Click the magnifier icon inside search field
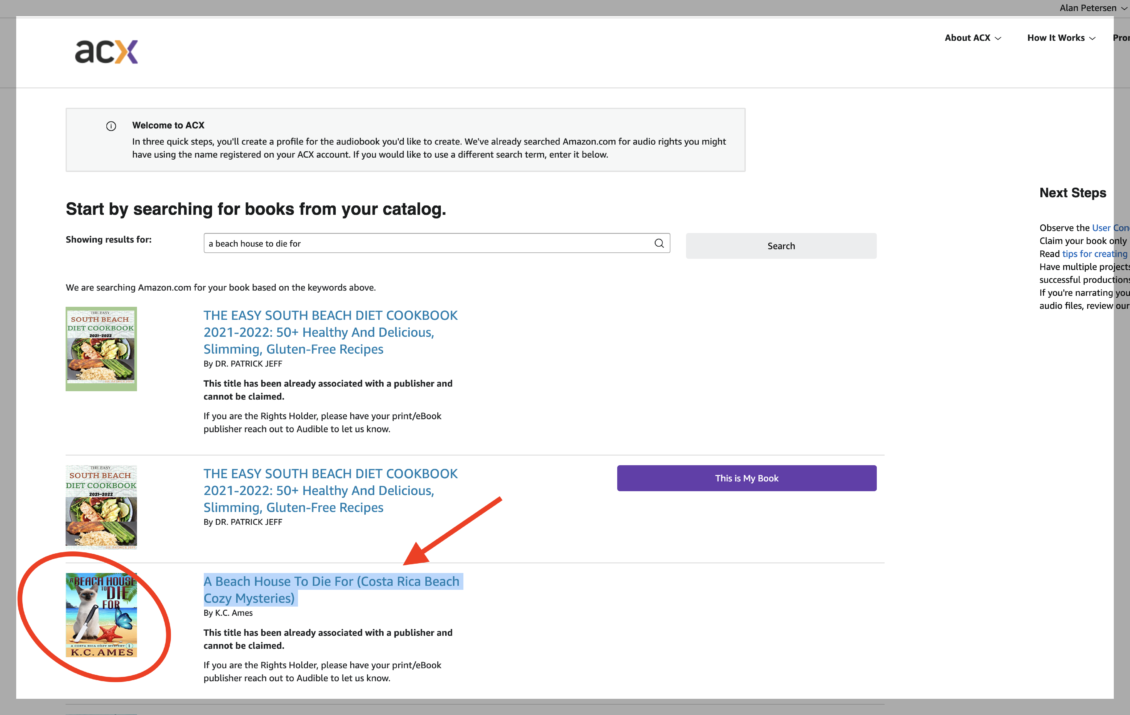 659,243
